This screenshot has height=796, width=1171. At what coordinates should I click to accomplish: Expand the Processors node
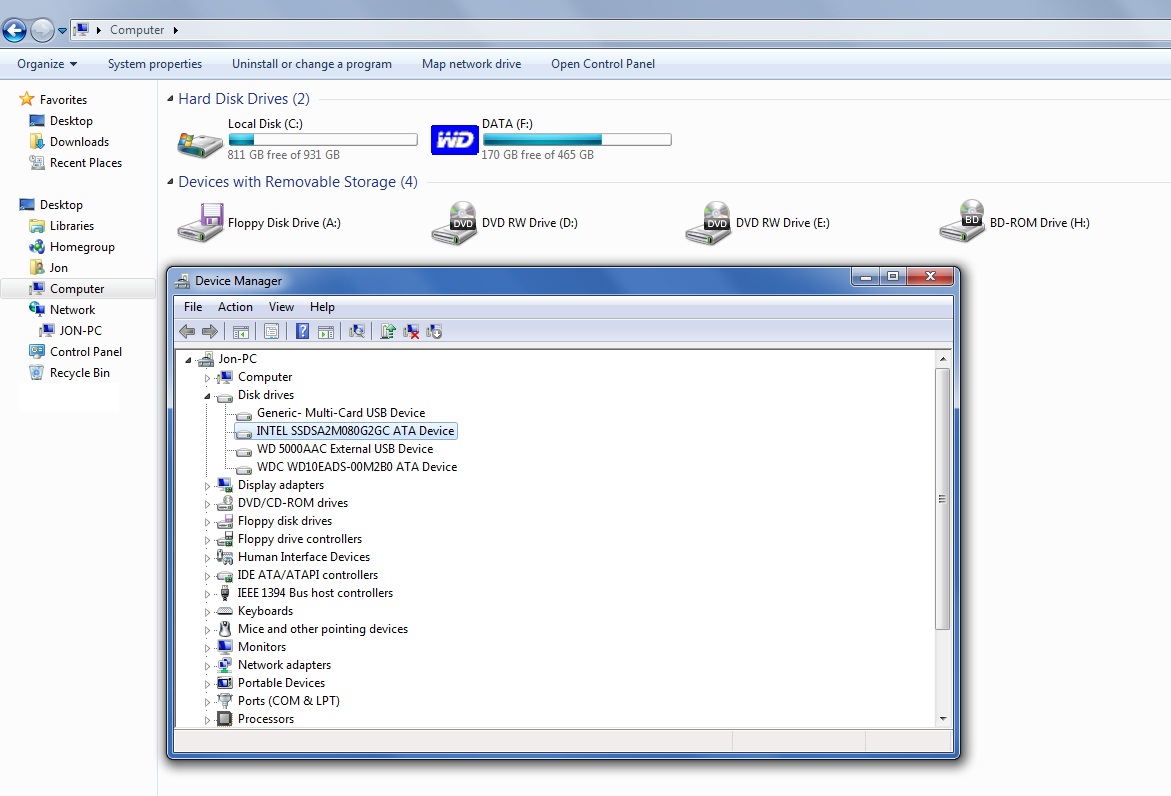click(208, 720)
